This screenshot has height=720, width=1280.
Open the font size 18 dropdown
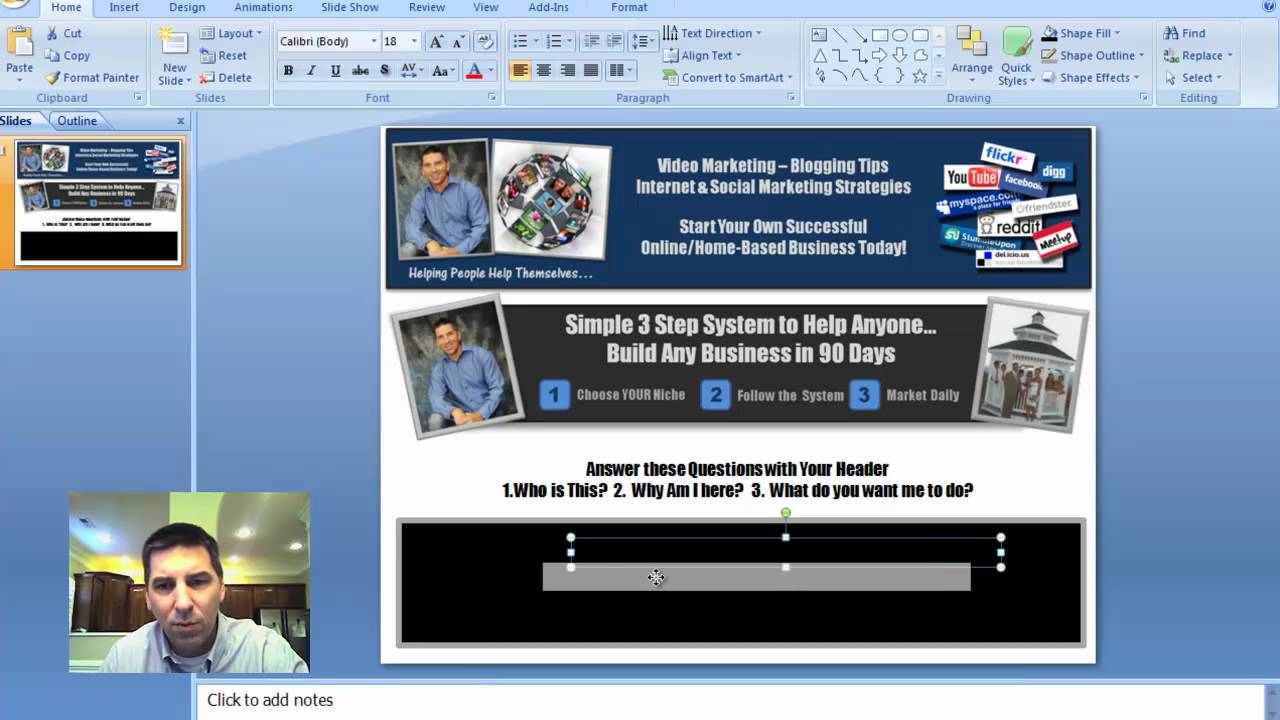416,41
